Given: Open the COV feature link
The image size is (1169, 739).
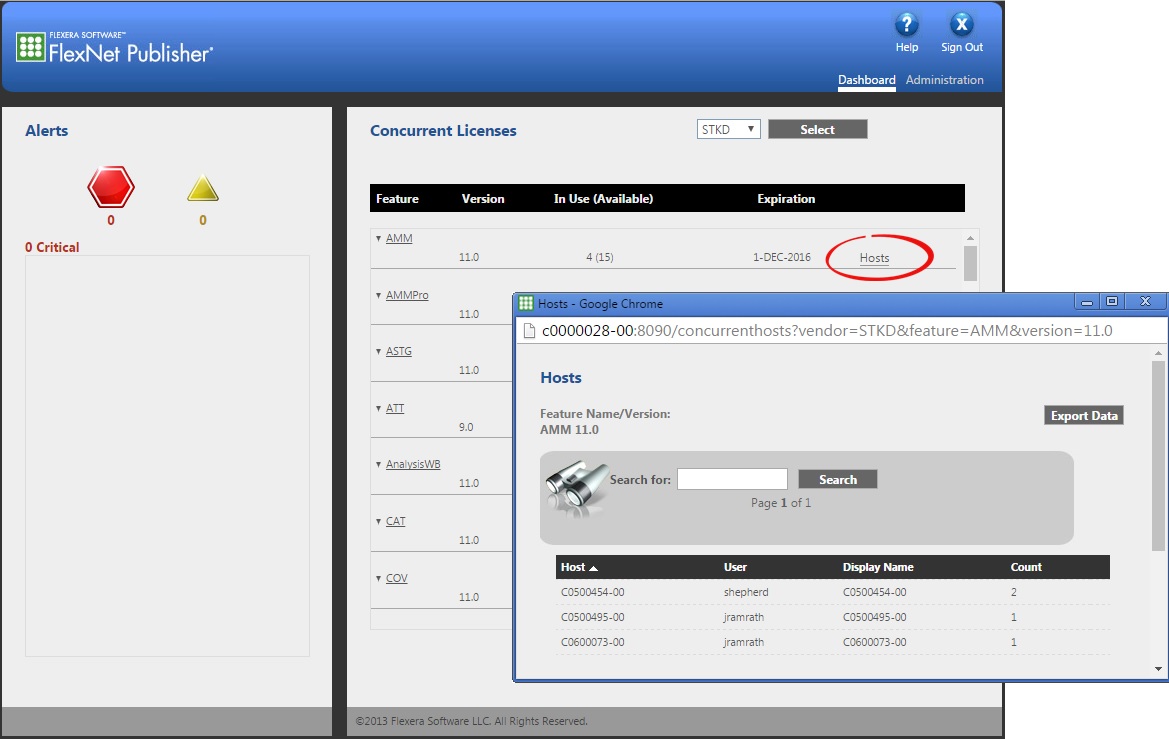Looking at the screenshot, I should (x=397, y=578).
